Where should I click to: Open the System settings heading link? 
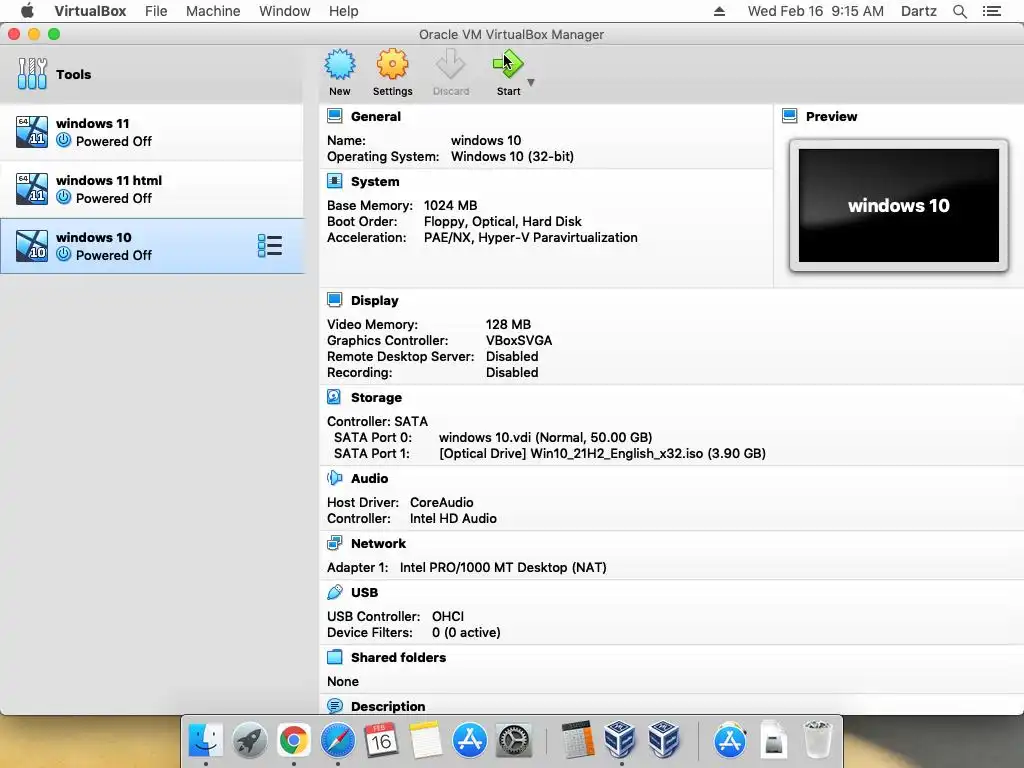click(x=375, y=182)
